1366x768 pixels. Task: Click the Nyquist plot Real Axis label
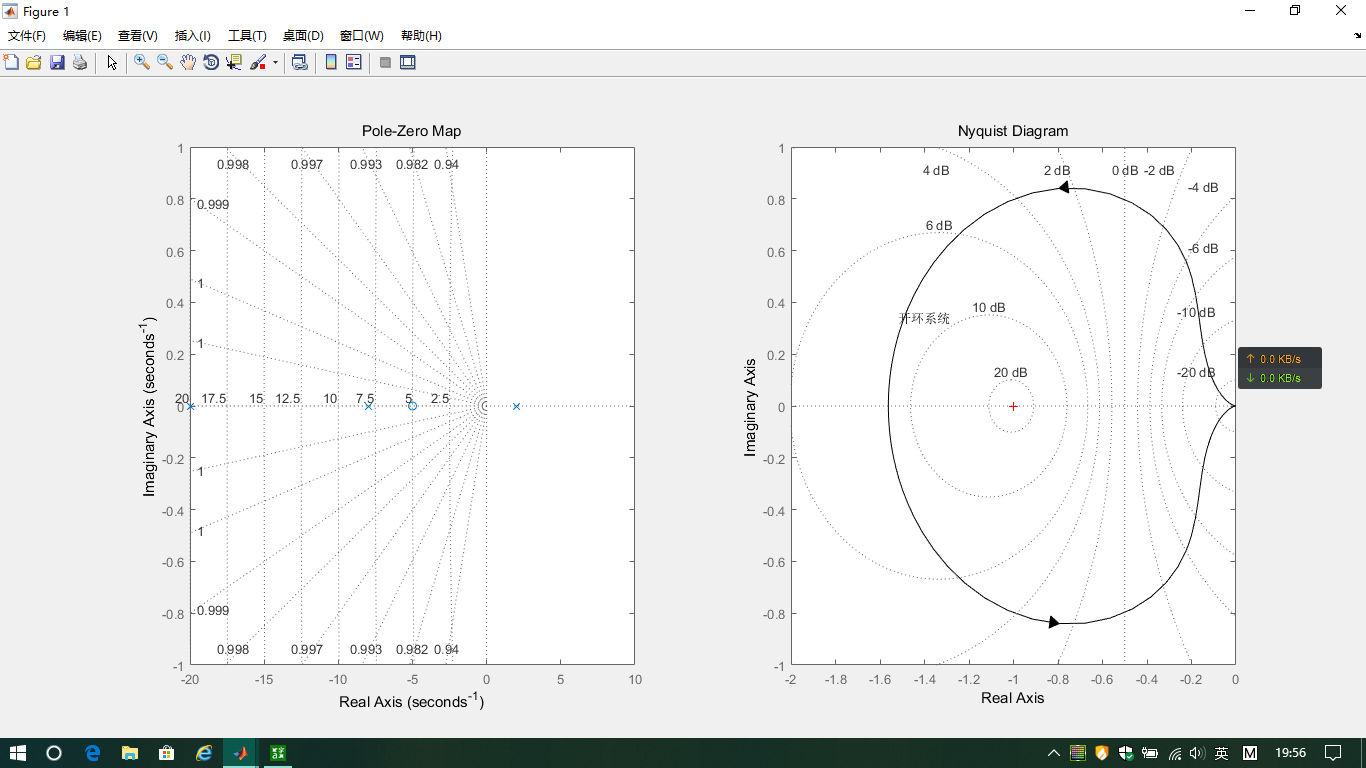coord(1012,698)
